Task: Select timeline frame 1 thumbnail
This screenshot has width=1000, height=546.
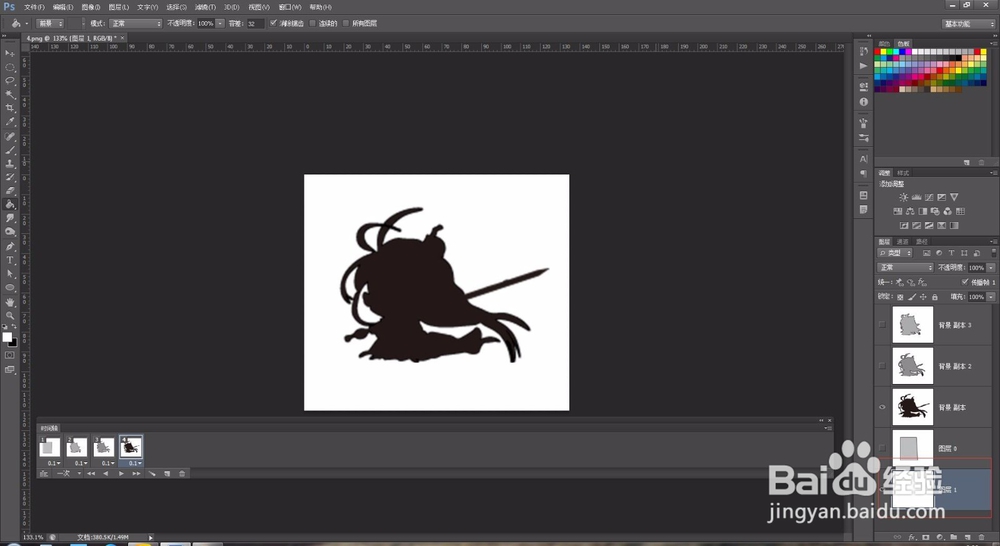Action: point(50,446)
